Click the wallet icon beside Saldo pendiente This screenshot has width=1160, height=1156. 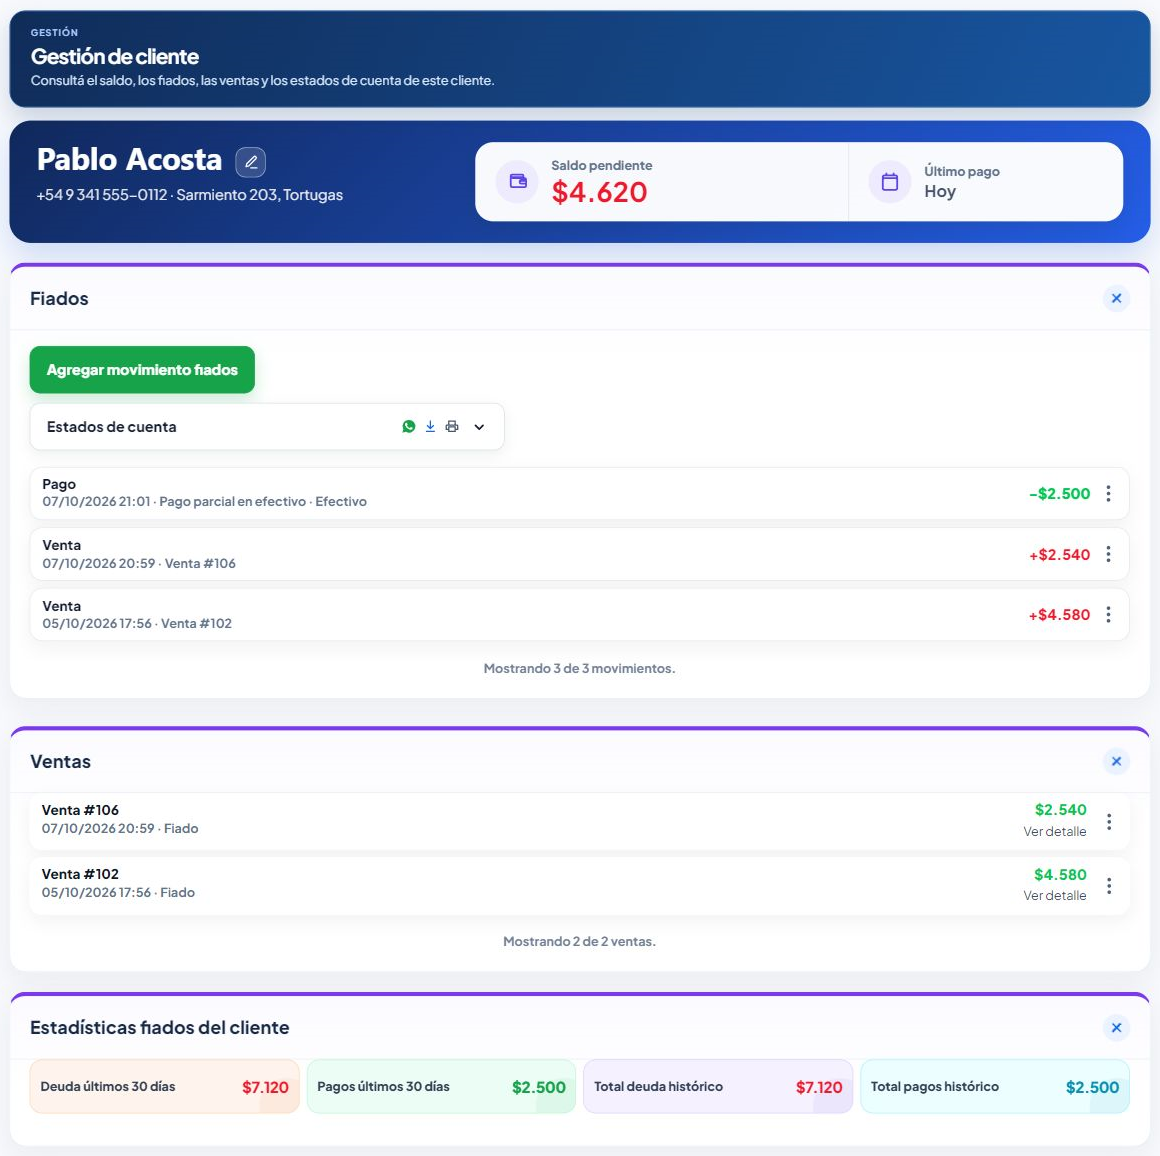pyautogui.click(x=518, y=181)
